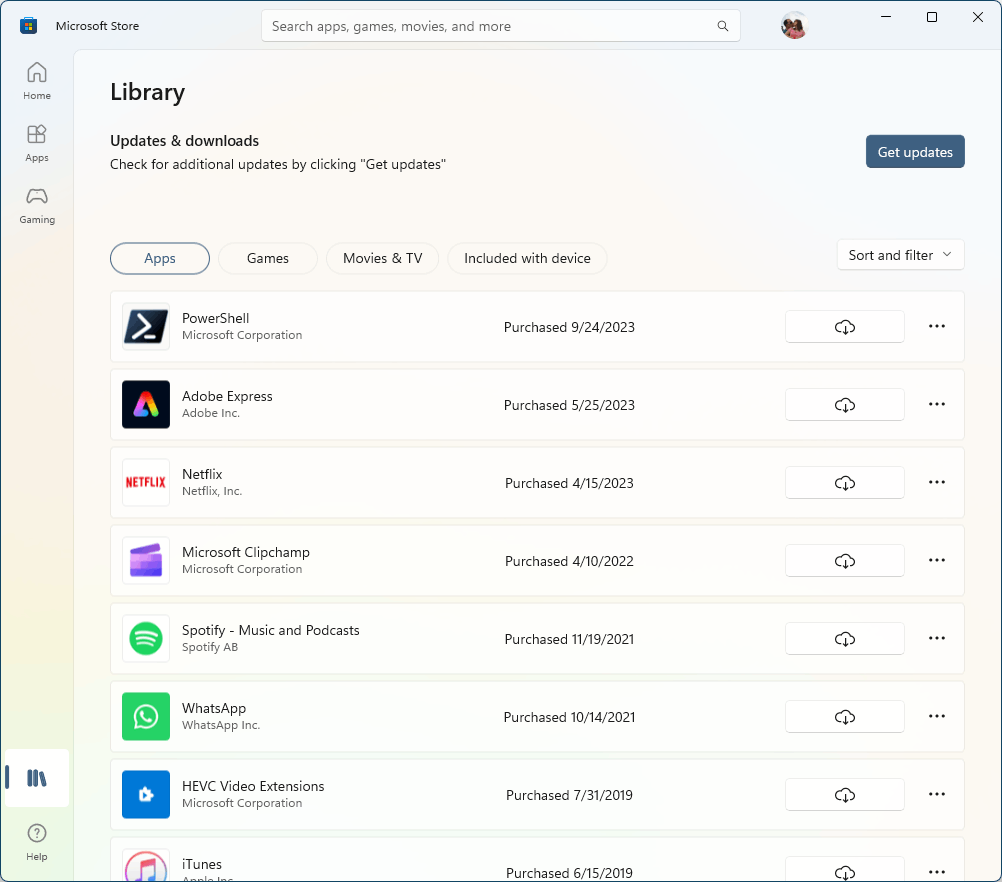1002x882 pixels.
Task: Click the search magnifier icon
Action: click(x=723, y=26)
